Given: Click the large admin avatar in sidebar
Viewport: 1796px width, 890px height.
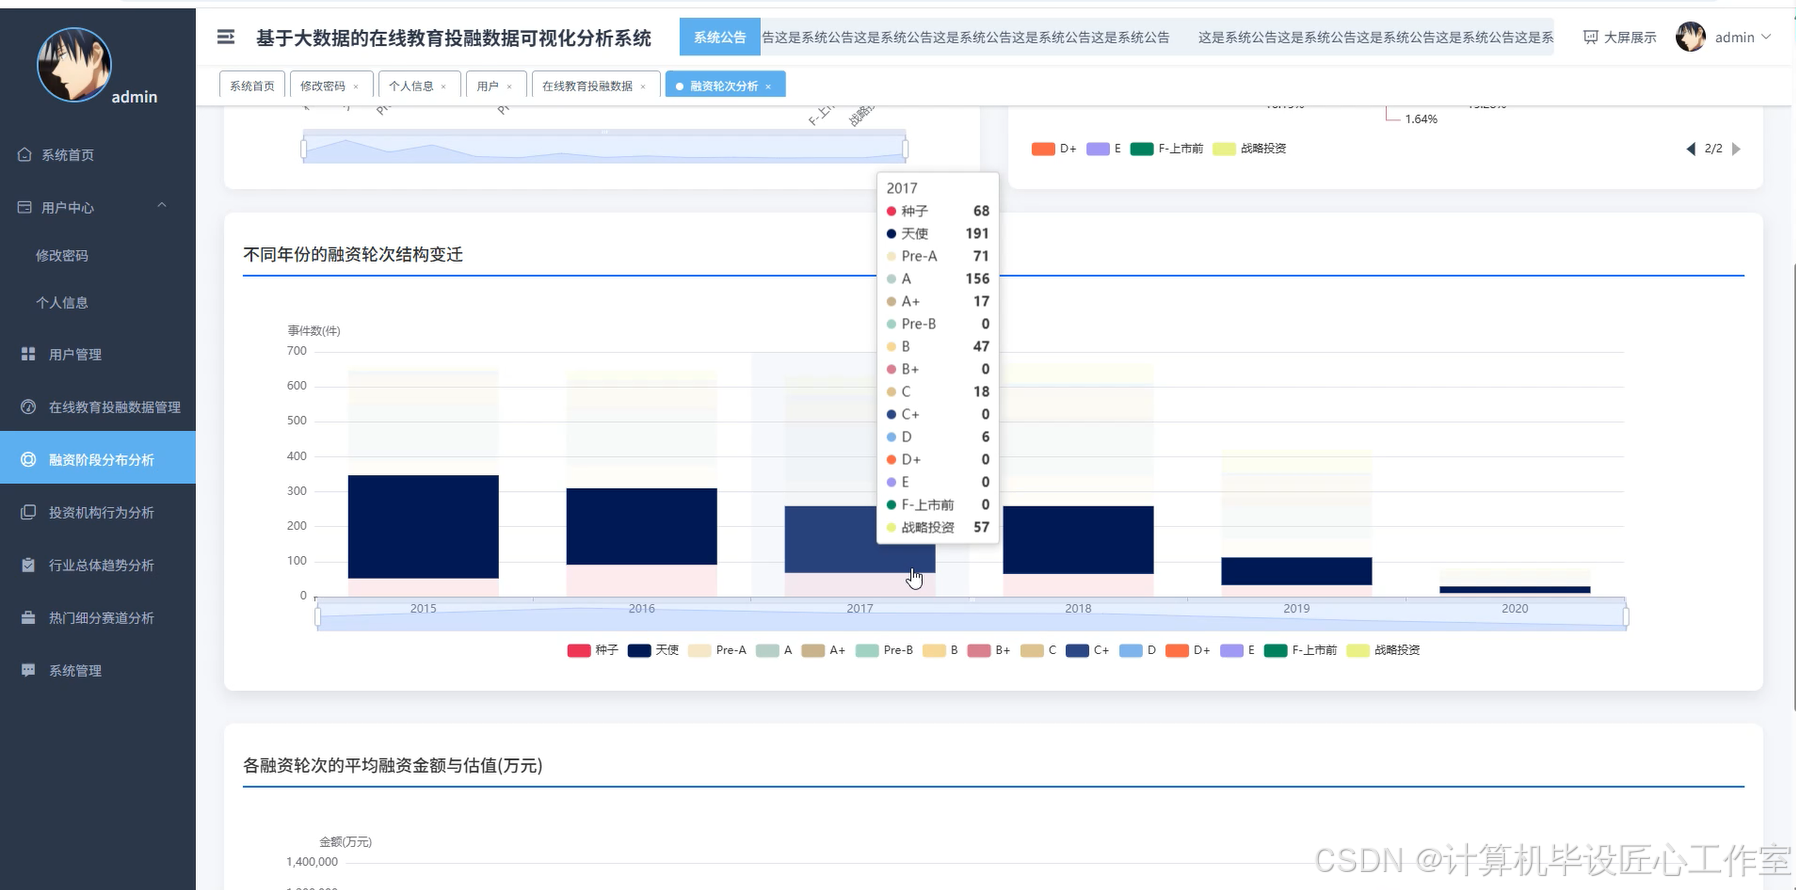Looking at the screenshot, I should point(74,65).
